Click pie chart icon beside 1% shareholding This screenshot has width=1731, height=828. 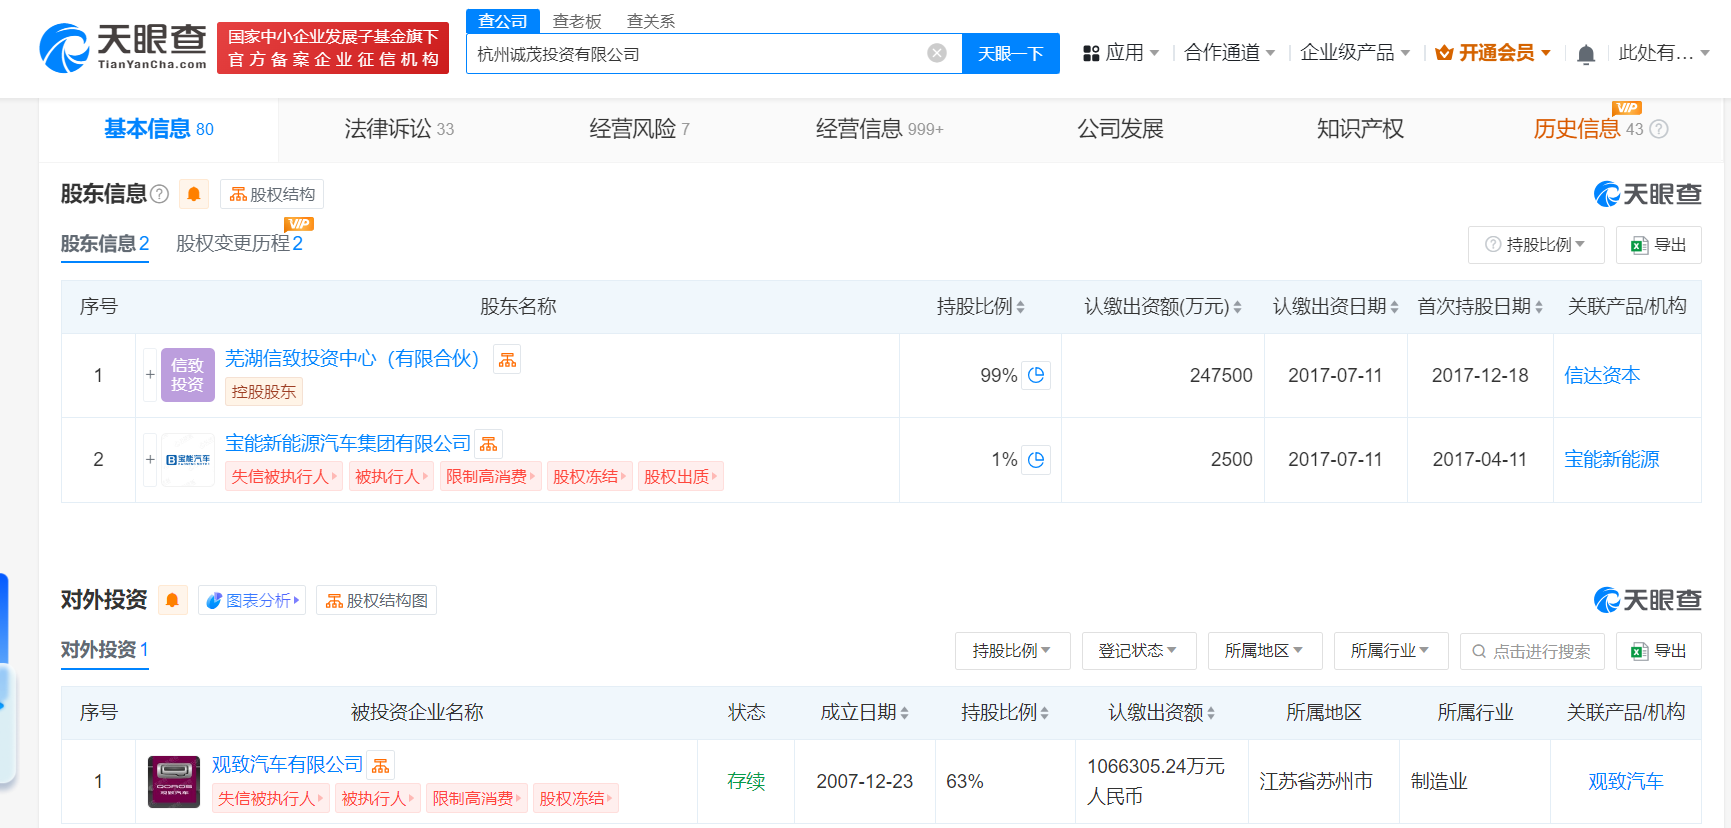1036,459
